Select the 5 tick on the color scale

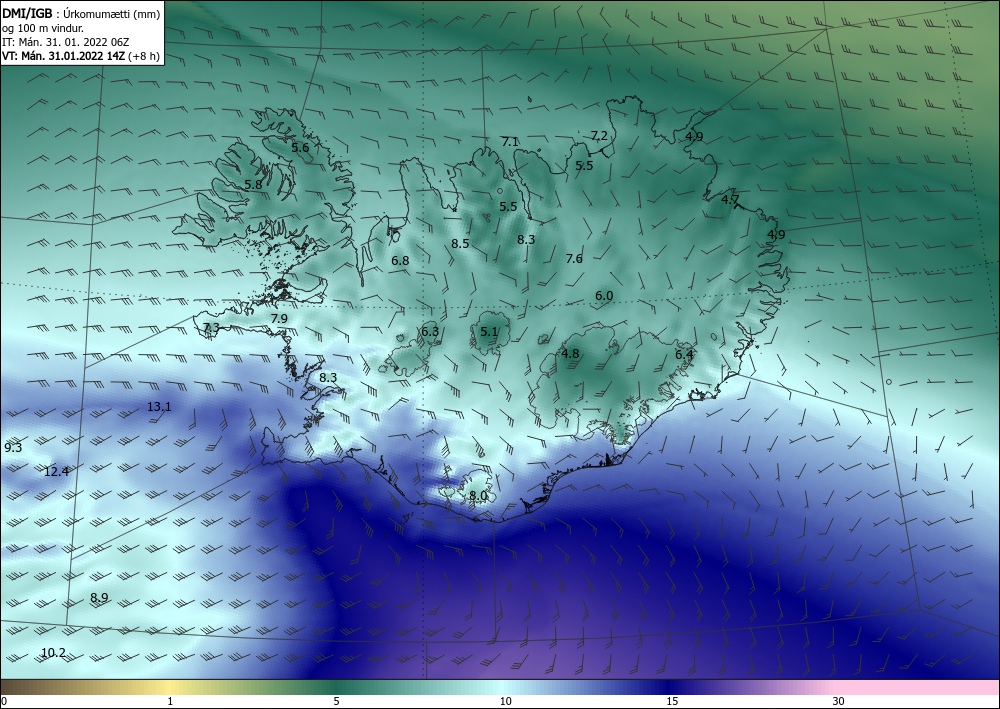coord(336,701)
